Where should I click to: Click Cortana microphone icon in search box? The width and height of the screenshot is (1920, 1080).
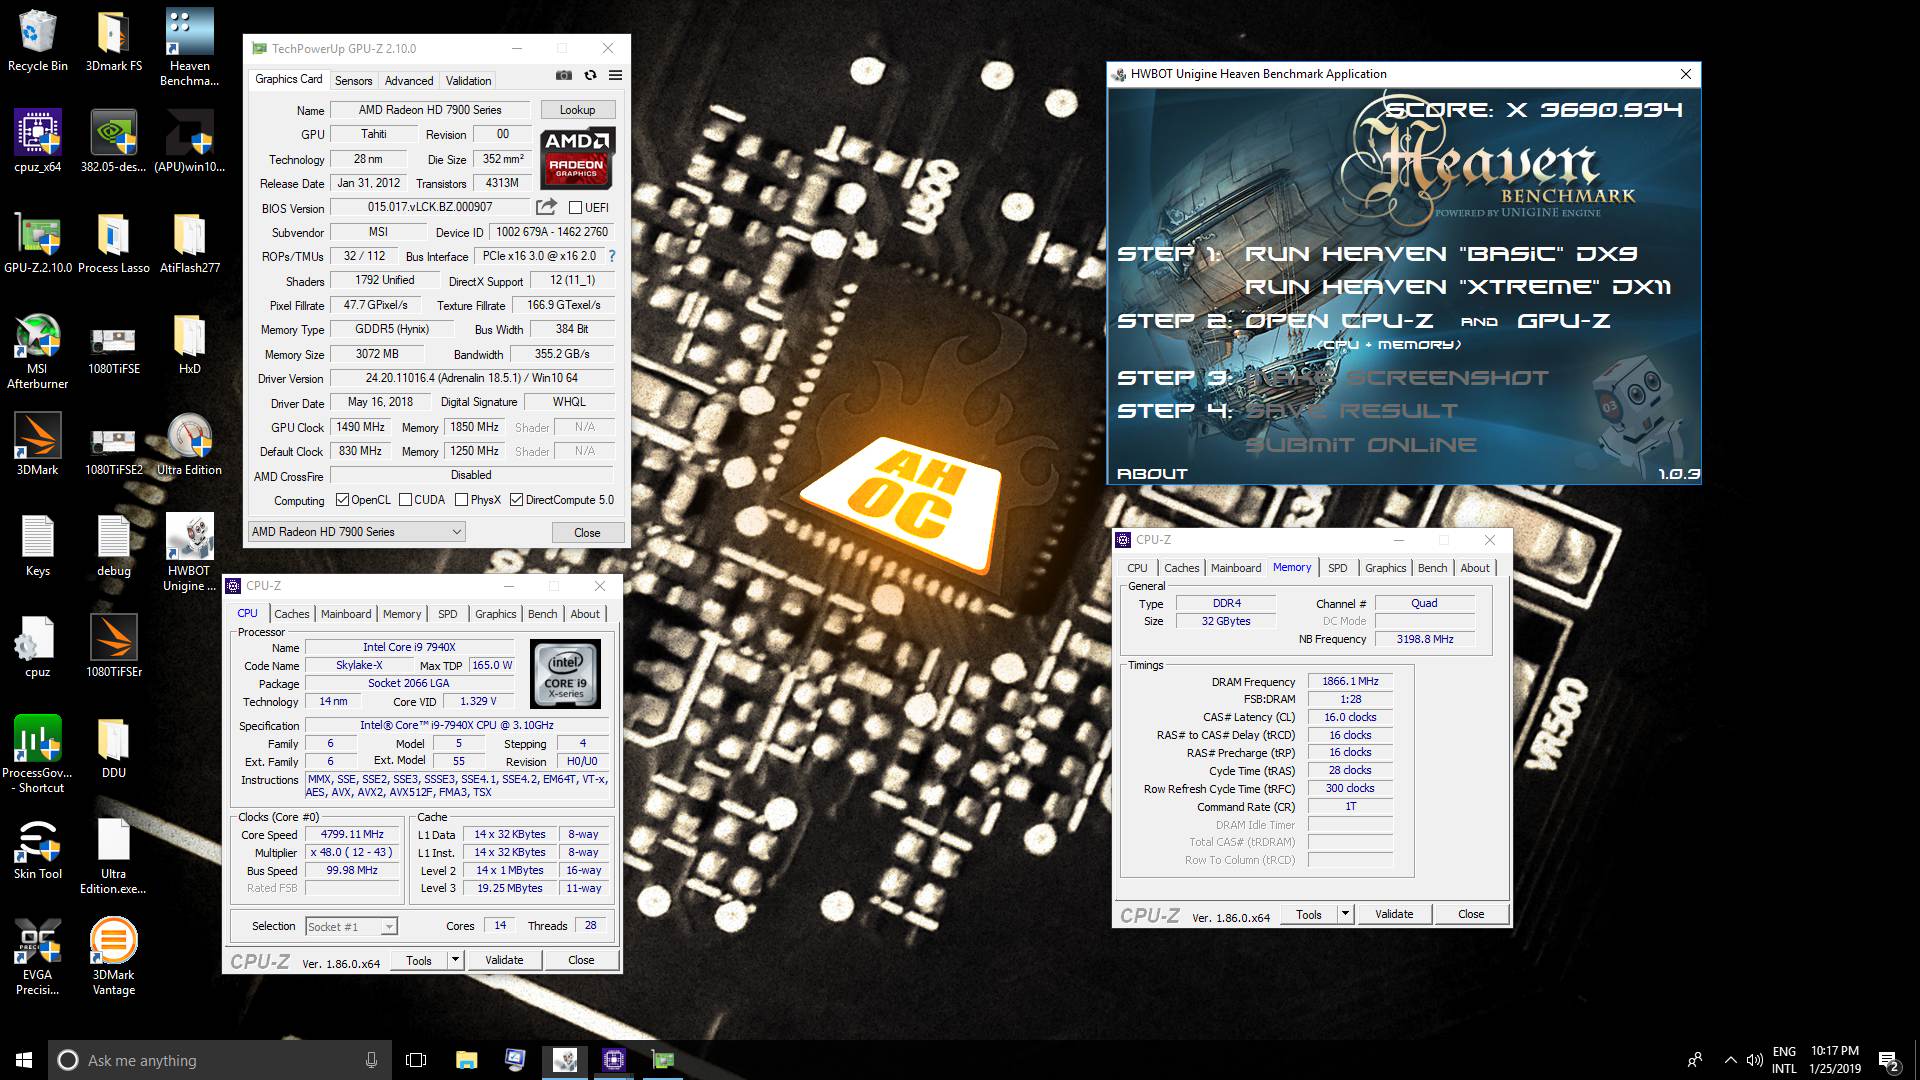[x=371, y=1060]
